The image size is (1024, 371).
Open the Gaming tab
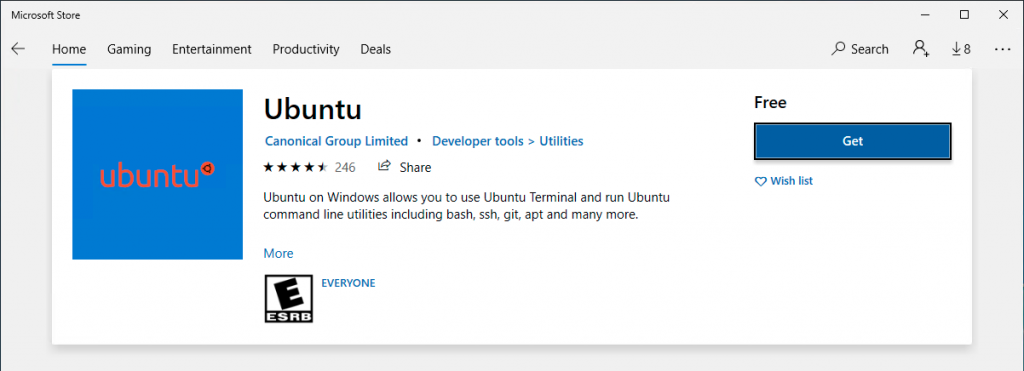point(129,49)
